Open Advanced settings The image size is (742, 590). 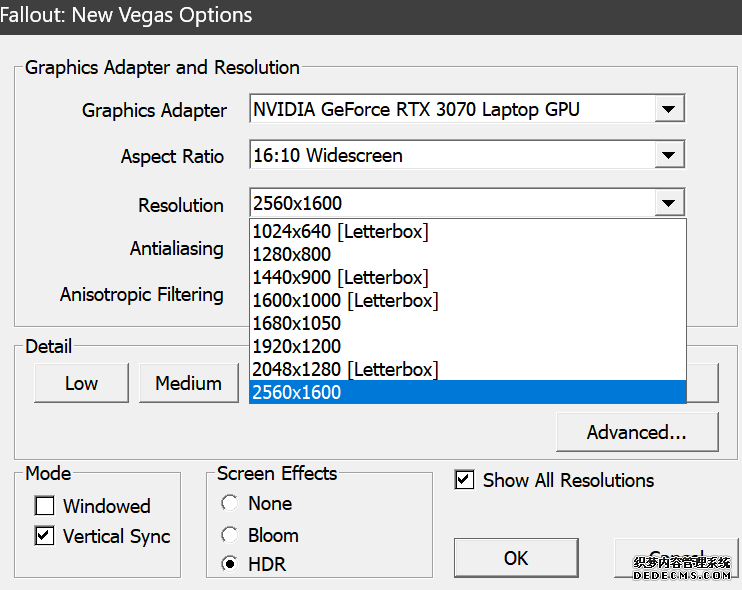(x=637, y=432)
